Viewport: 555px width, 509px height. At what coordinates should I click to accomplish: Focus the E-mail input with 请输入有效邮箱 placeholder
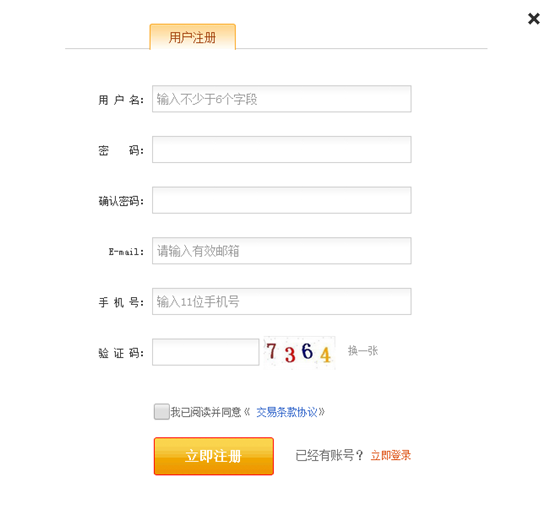[x=281, y=251]
